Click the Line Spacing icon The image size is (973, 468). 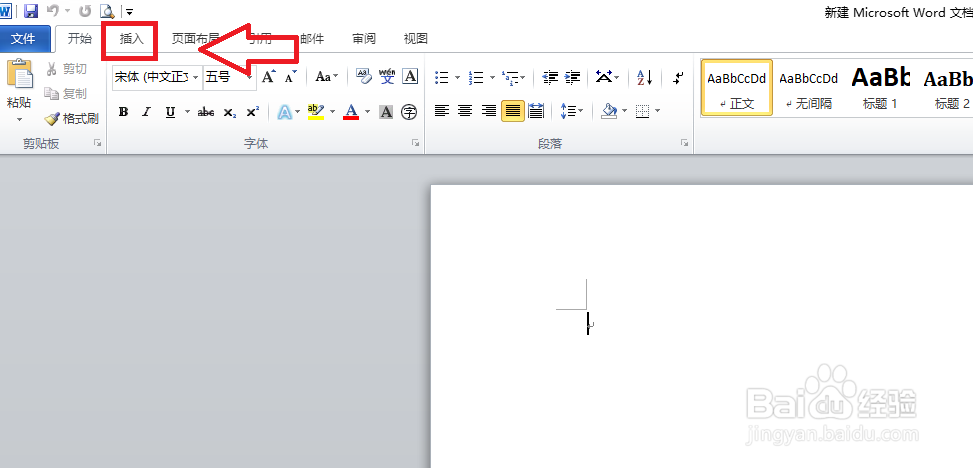click(x=568, y=112)
